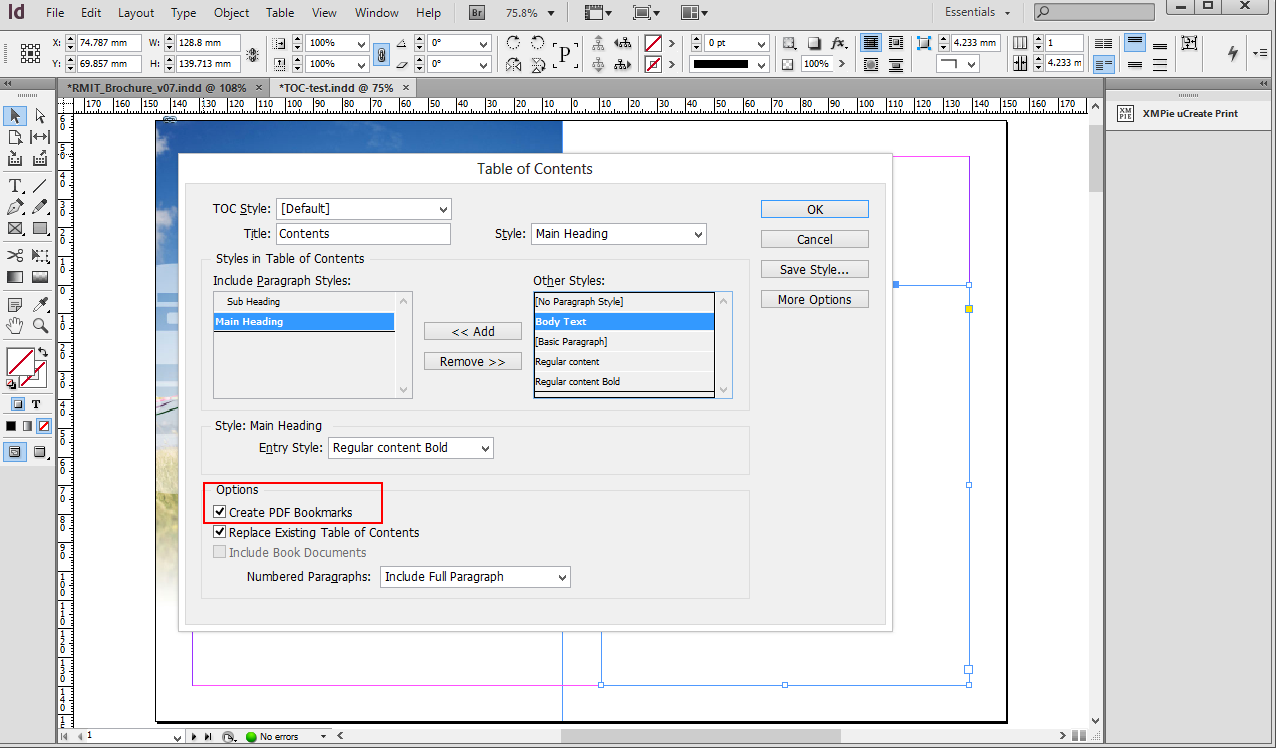Switch to the RMIT_Brochure_v07.indd tab

pyautogui.click(x=156, y=87)
